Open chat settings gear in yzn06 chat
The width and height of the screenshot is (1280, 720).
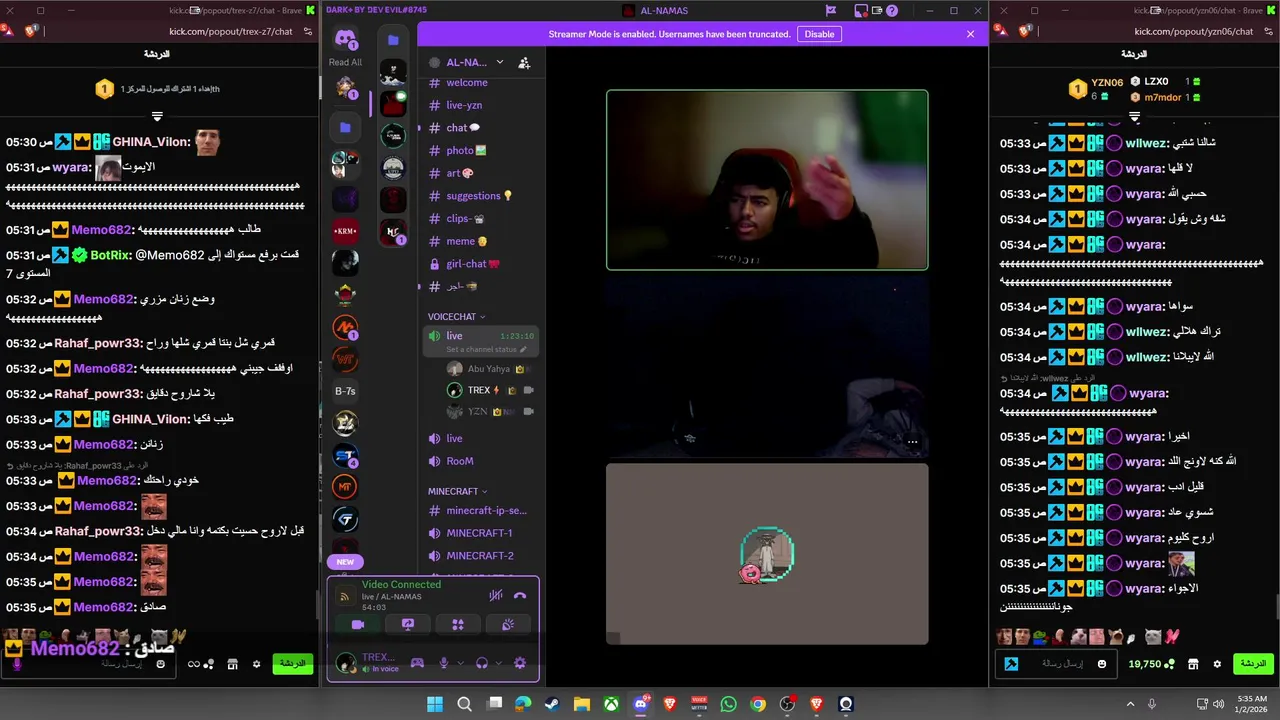click(x=1217, y=664)
